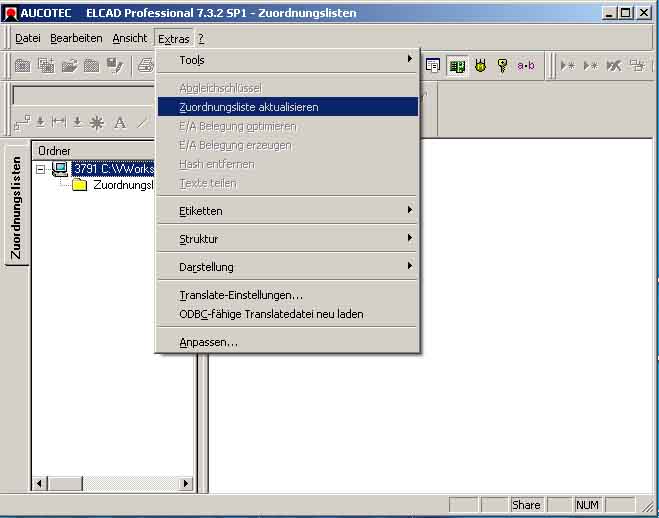
Task: Click the Ordner column header
Action: pyautogui.click(x=94, y=150)
